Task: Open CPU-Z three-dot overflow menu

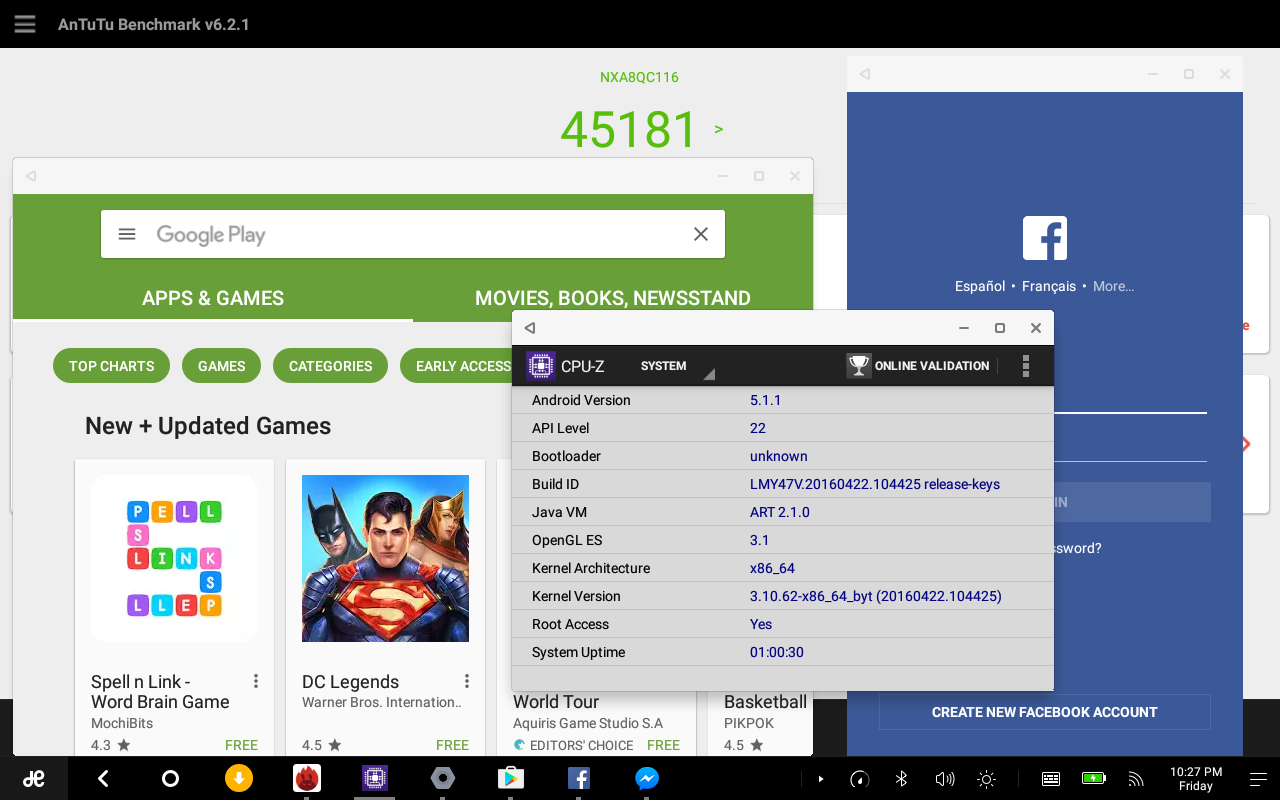Action: [x=1026, y=366]
